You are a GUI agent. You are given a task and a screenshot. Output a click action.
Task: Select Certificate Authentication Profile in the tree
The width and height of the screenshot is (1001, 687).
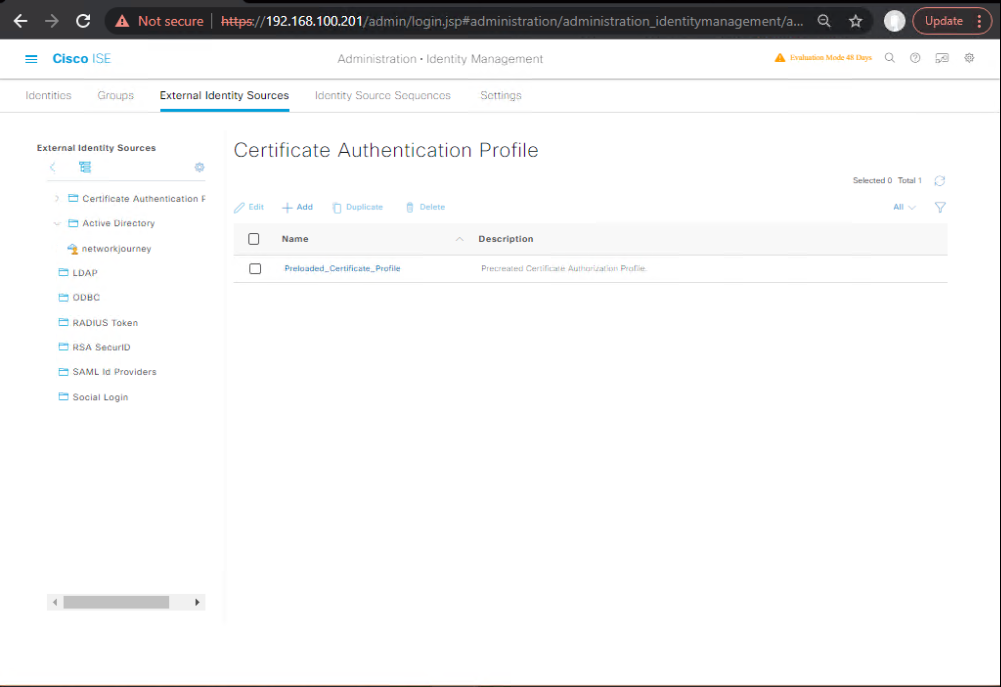click(x=137, y=199)
